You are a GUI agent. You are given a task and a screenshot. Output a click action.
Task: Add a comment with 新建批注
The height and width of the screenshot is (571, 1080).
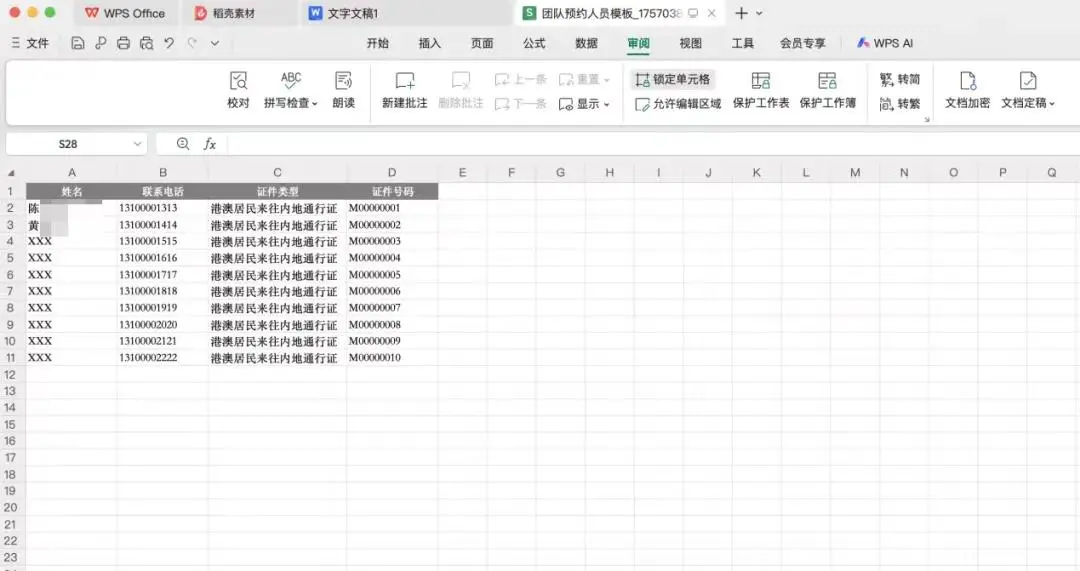coord(405,90)
